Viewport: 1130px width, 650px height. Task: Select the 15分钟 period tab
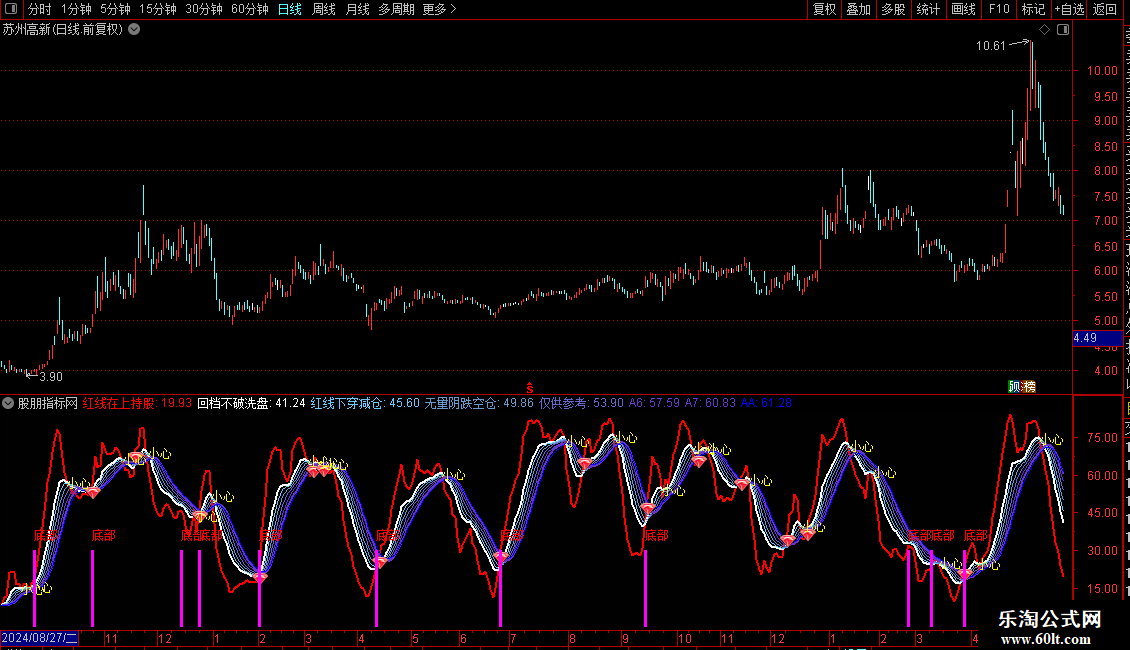point(158,9)
